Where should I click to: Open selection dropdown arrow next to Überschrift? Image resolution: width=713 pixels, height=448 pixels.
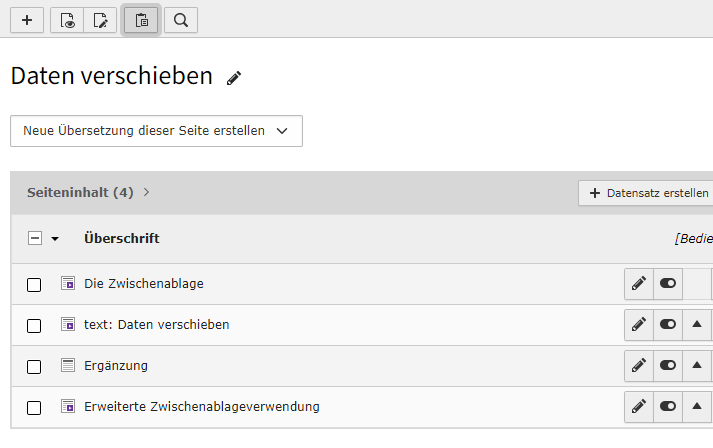point(55,239)
